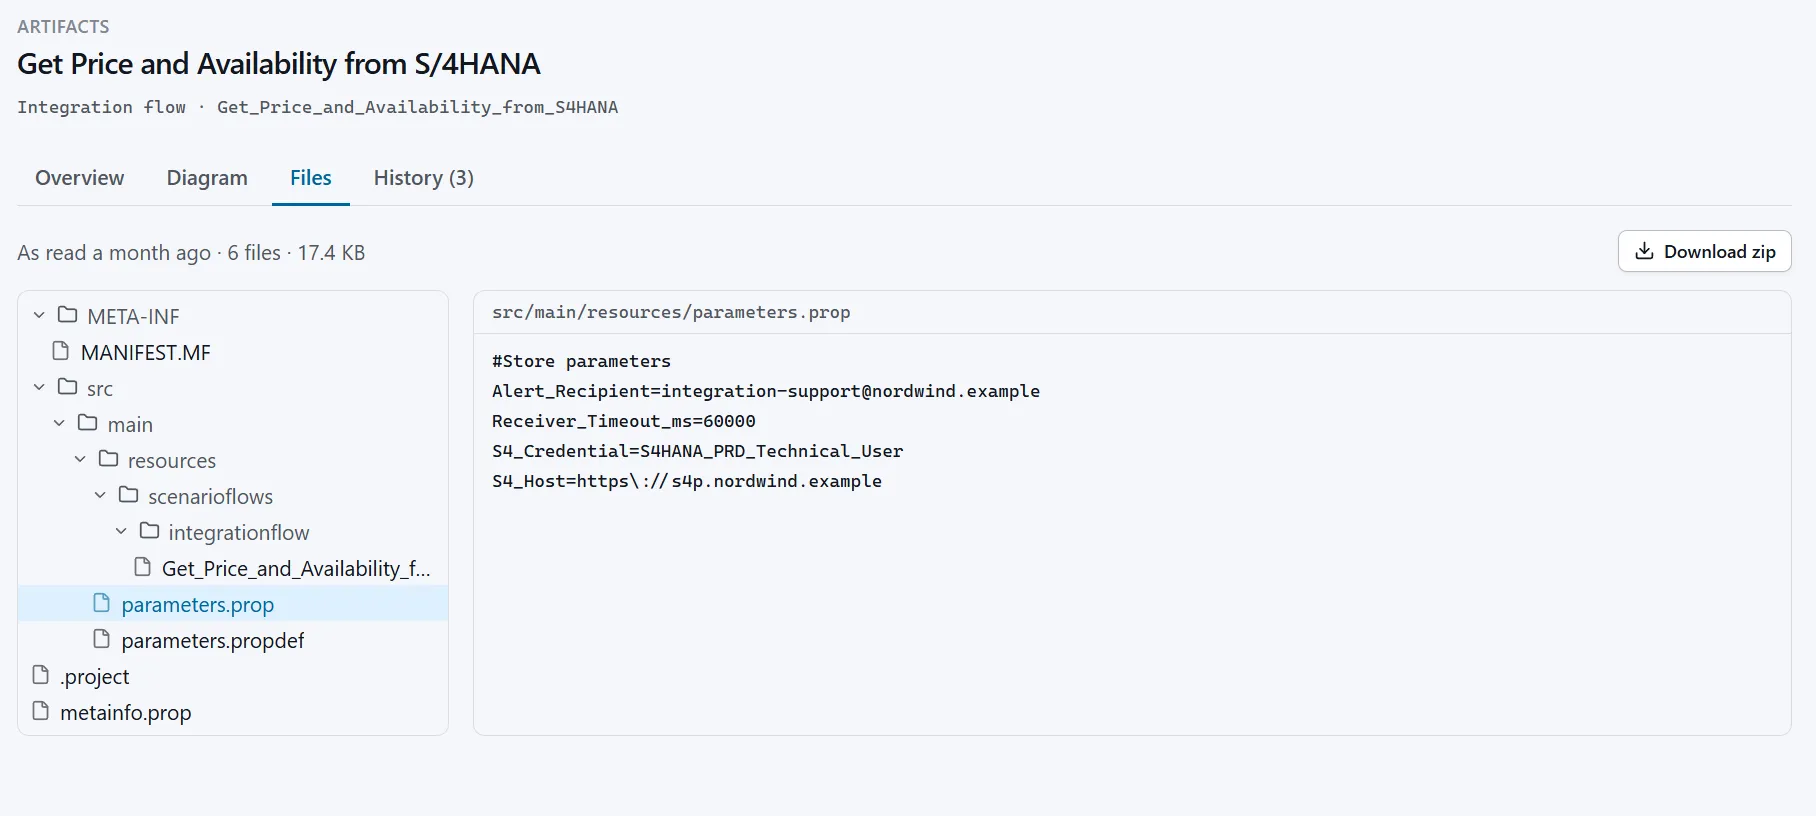
Task: Click the ARTIFACTS breadcrumb label
Action: (63, 27)
